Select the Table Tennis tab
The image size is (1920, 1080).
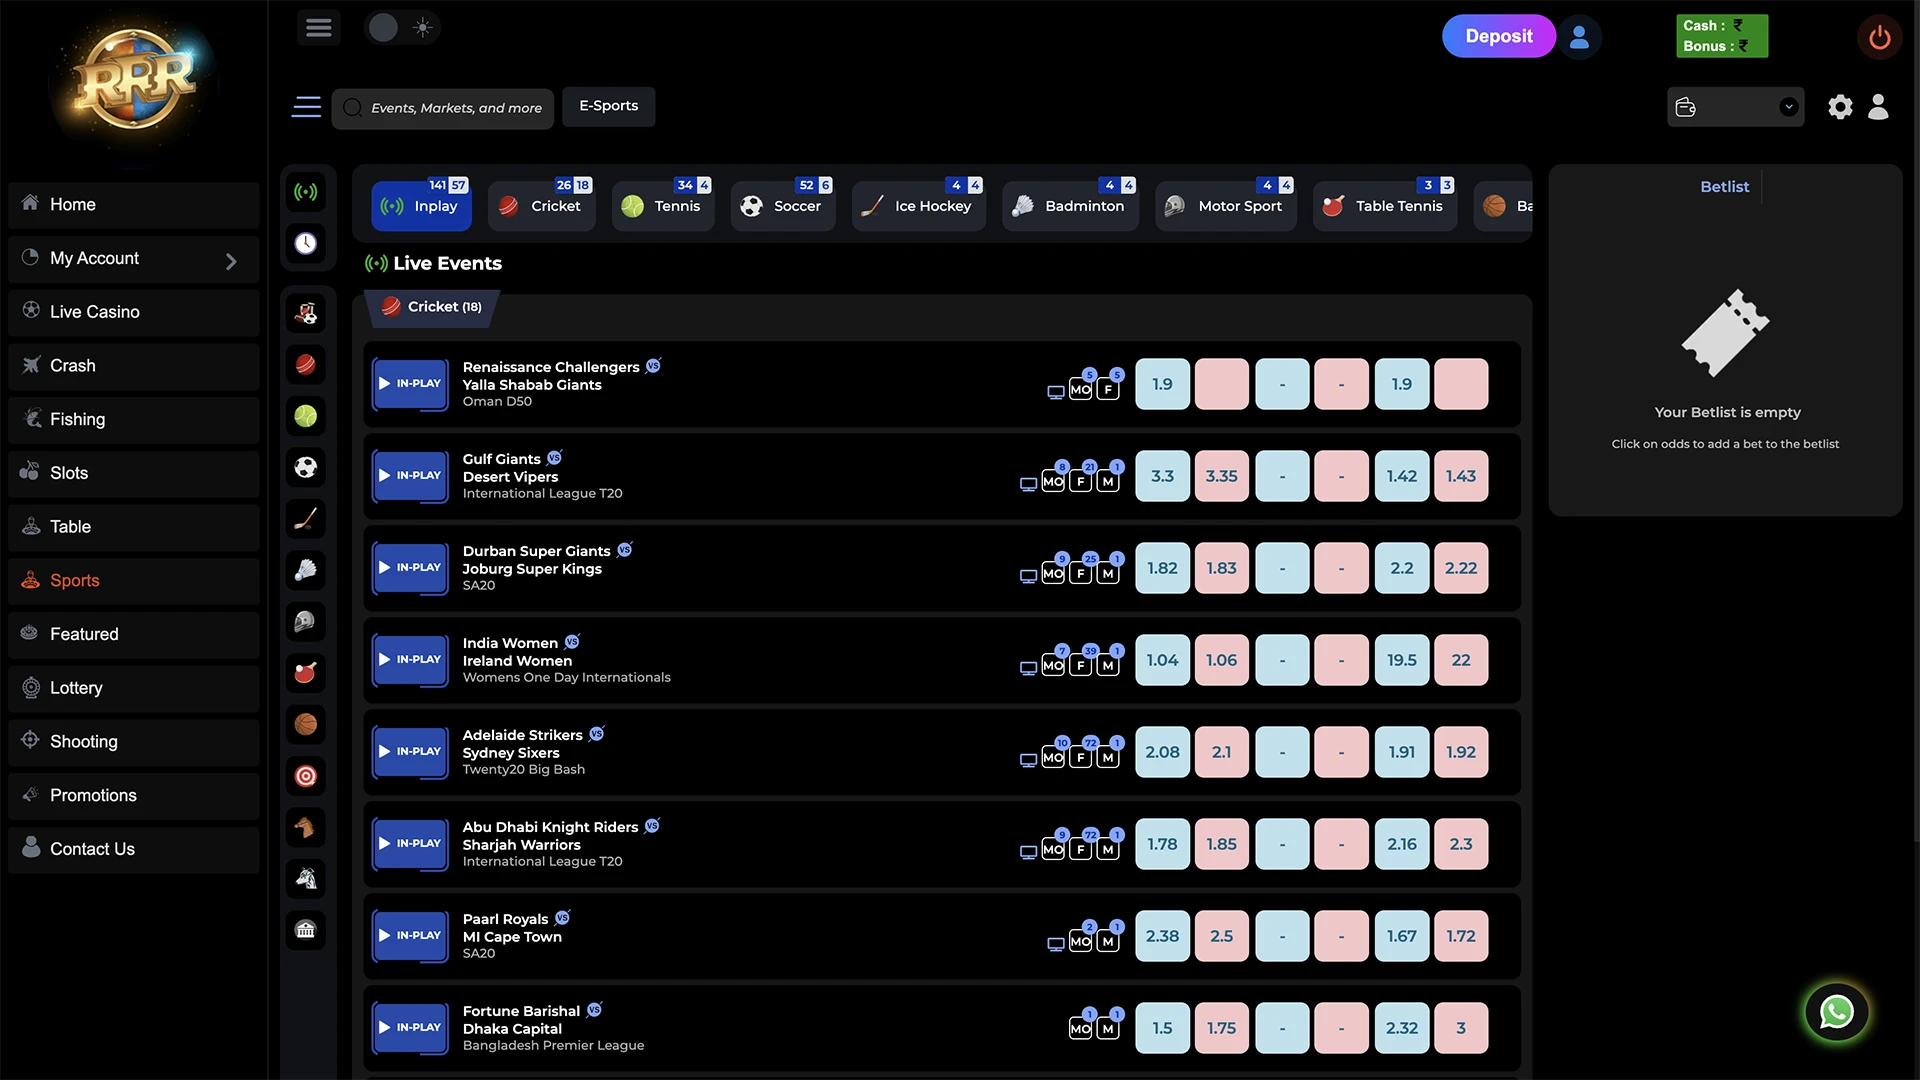[1385, 206]
